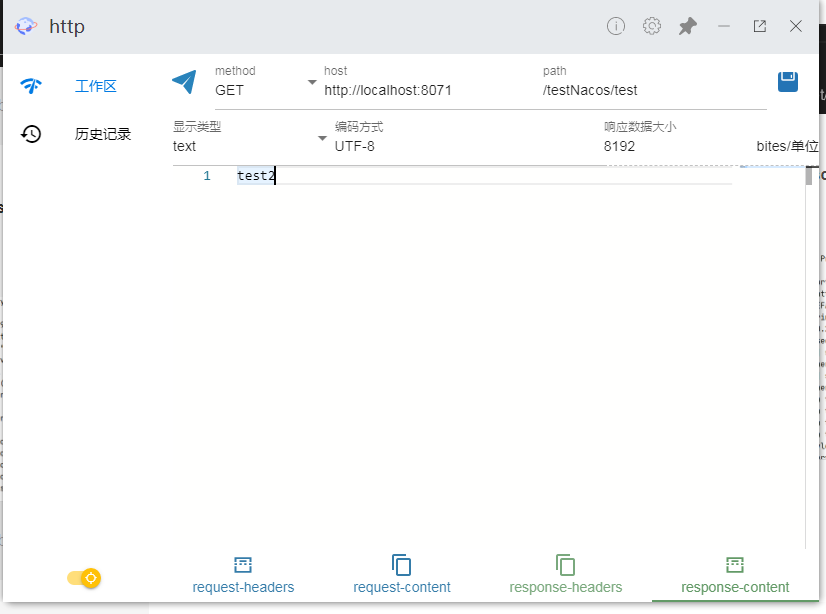This screenshot has height=614, width=826.
Task: Switch to the response-headers tab
Action: pos(565,575)
